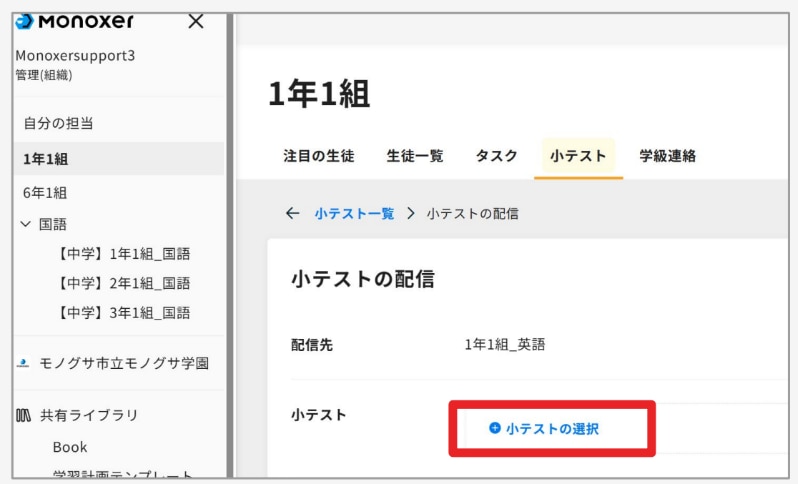This screenshot has width=798, height=484.
Task: Click the 共有ライブラリ books icon
Action: pos(23,415)
